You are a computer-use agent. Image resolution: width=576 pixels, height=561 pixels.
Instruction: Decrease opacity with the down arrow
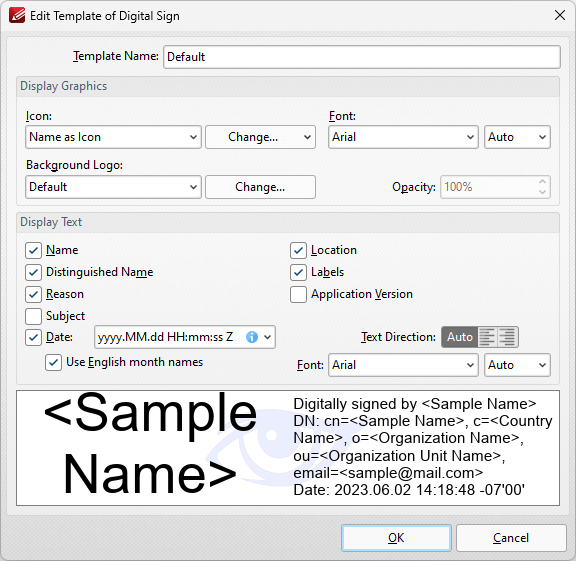[542, 192]
